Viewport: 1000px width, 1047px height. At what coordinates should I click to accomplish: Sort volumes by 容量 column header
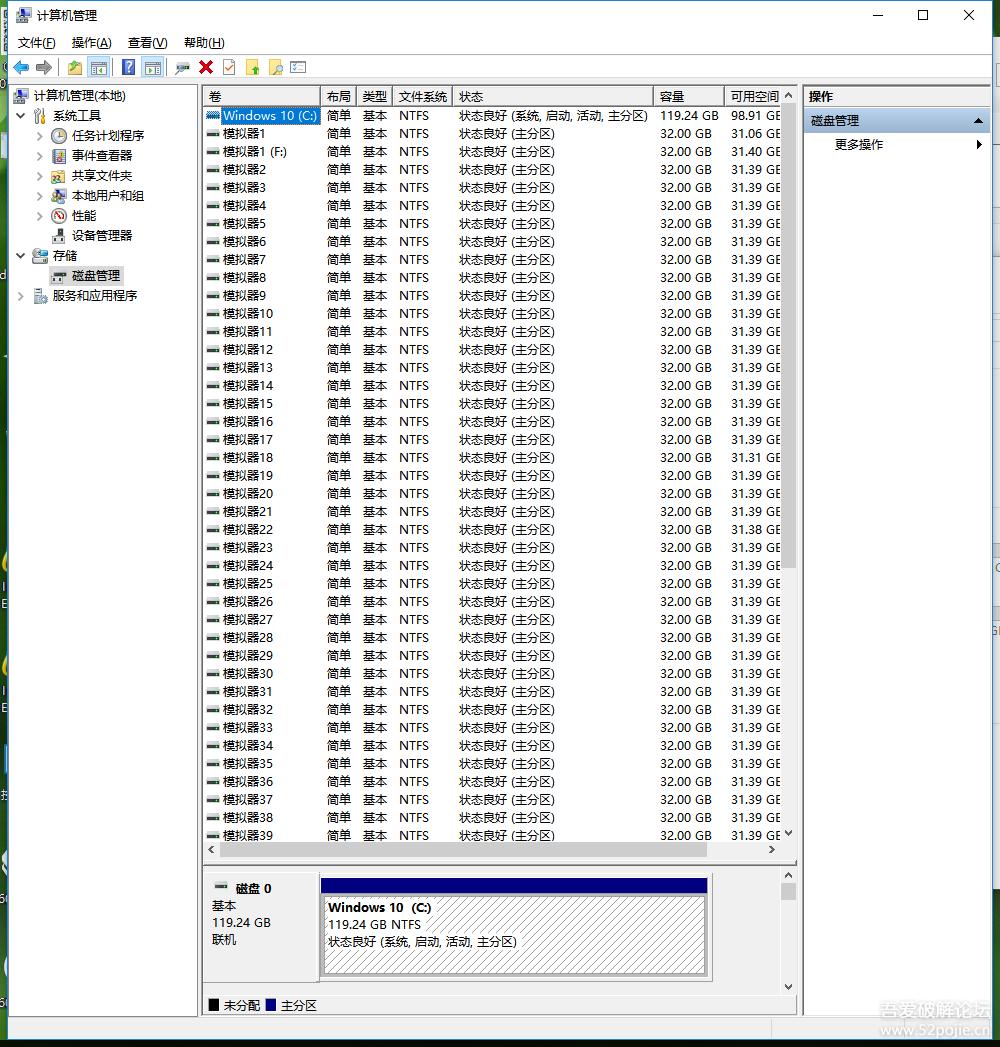[686, 96]
